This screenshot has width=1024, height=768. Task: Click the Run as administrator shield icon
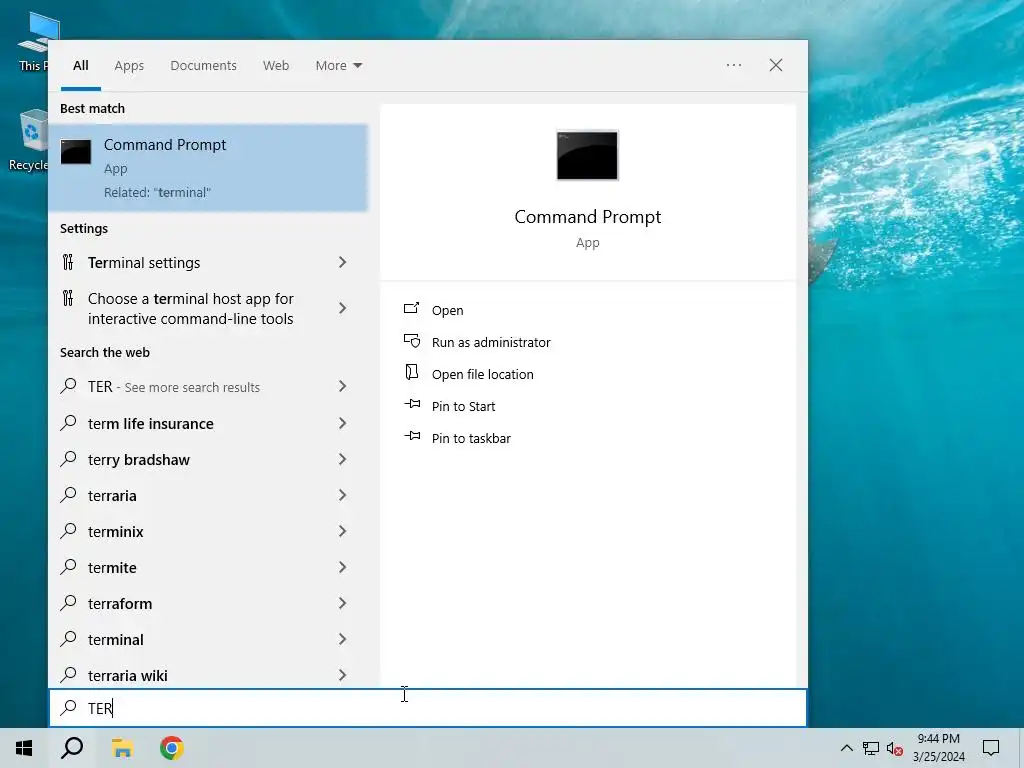[411, 340]
